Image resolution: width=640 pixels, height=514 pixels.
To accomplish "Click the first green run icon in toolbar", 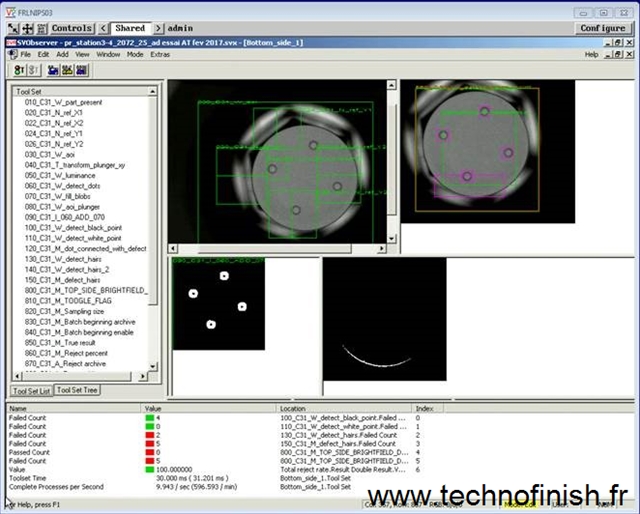I will pos(20,70).
